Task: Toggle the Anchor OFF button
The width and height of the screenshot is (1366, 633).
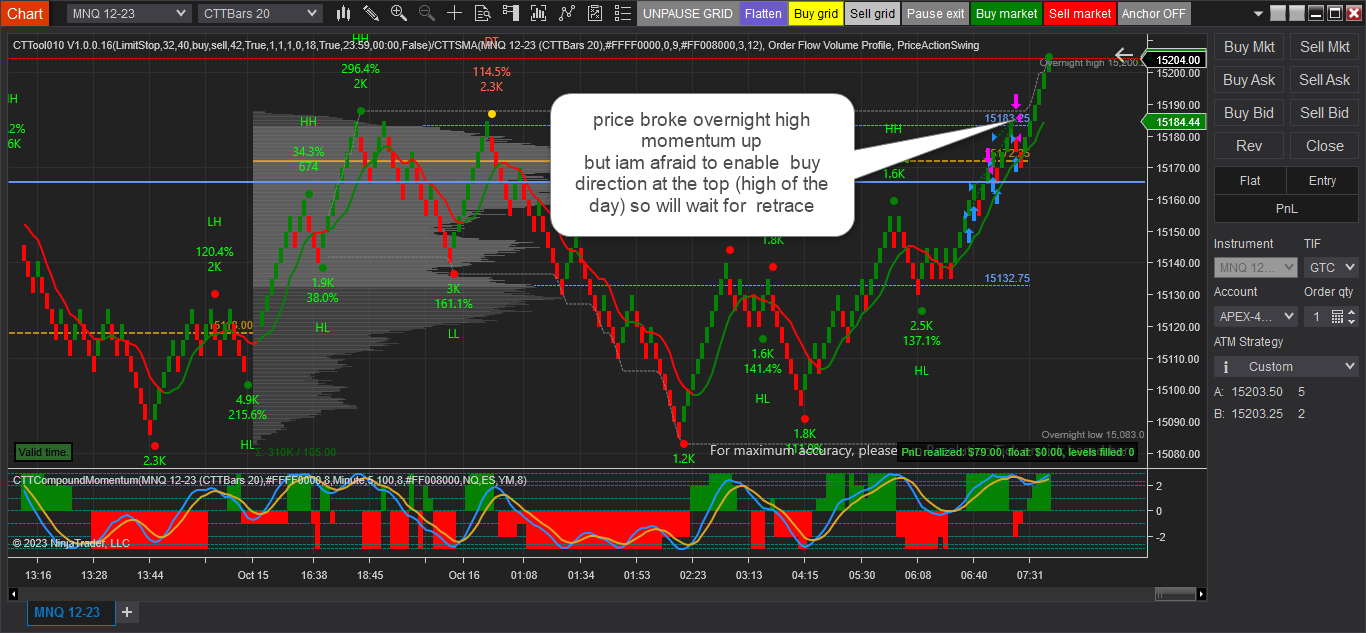Action: [x=1154, y=14]
